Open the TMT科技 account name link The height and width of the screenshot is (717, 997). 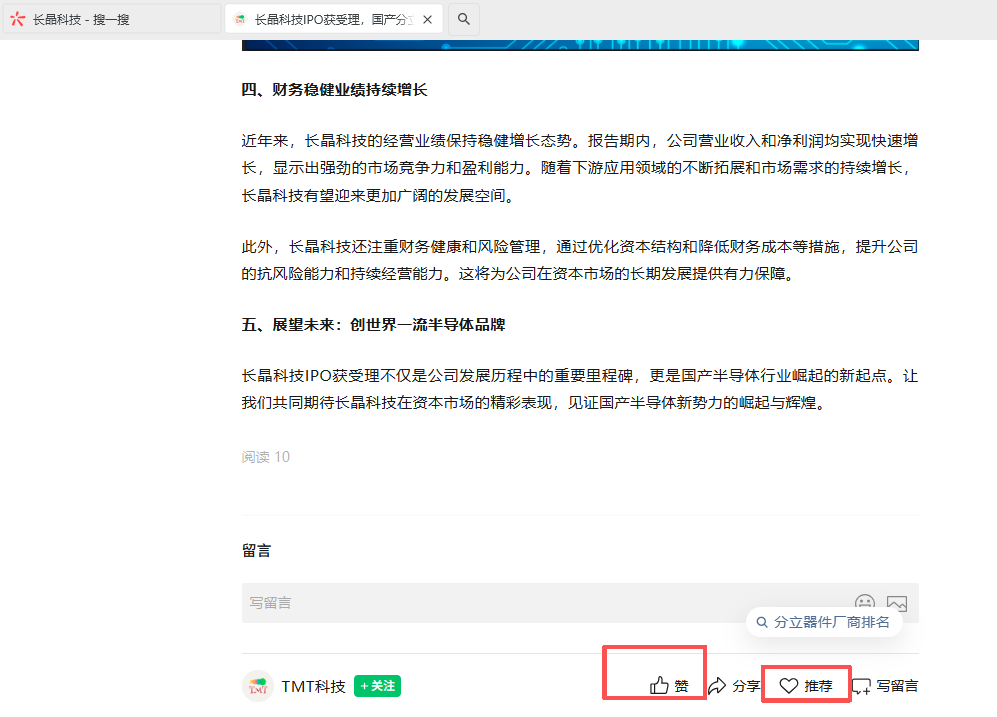(313, 686)
